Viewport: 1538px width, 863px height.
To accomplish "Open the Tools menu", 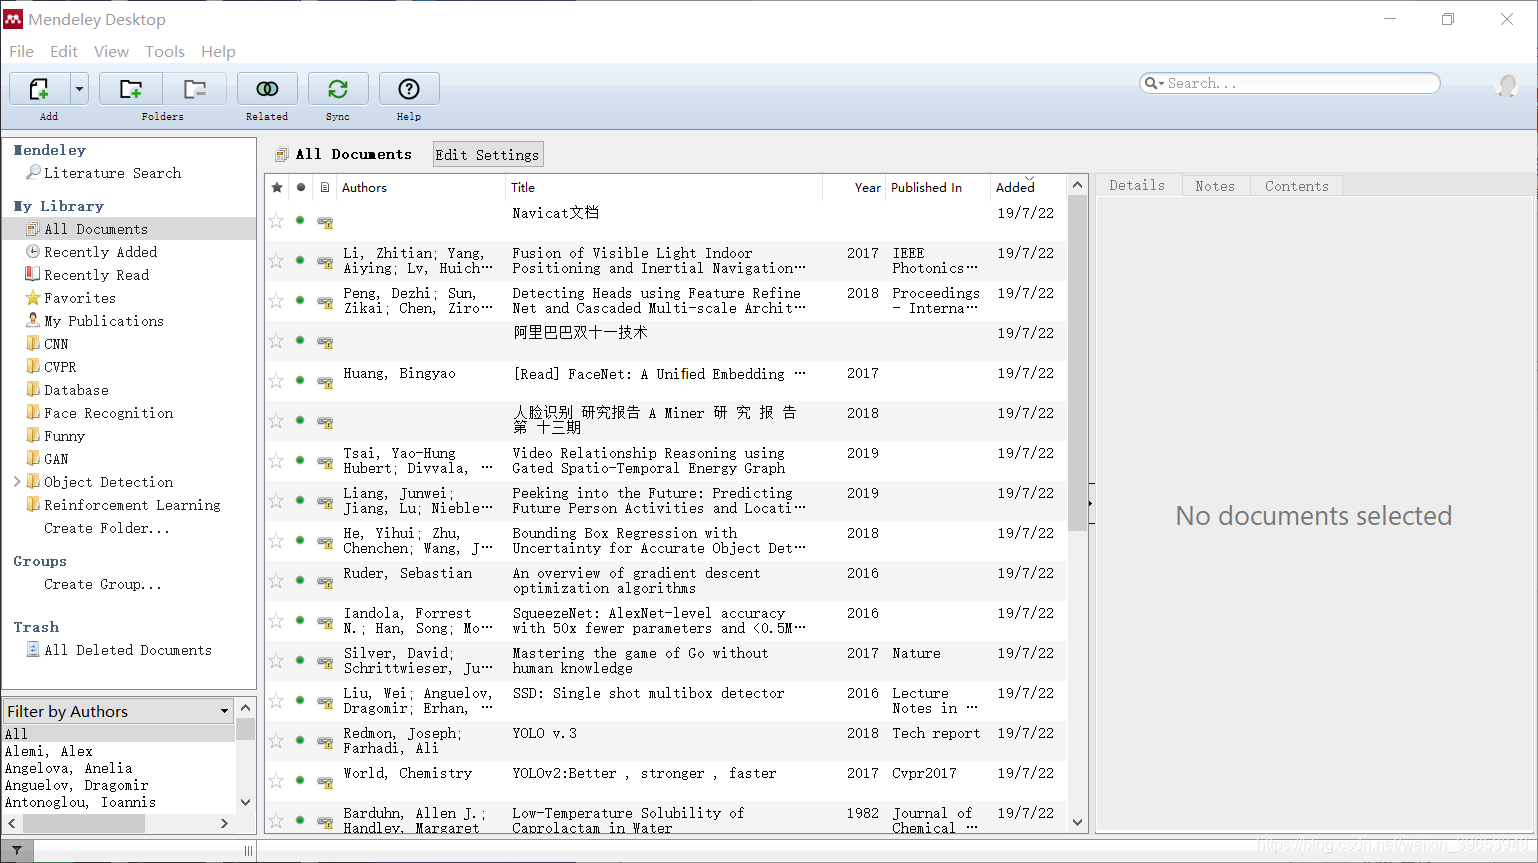I will (x=165, y=51).
